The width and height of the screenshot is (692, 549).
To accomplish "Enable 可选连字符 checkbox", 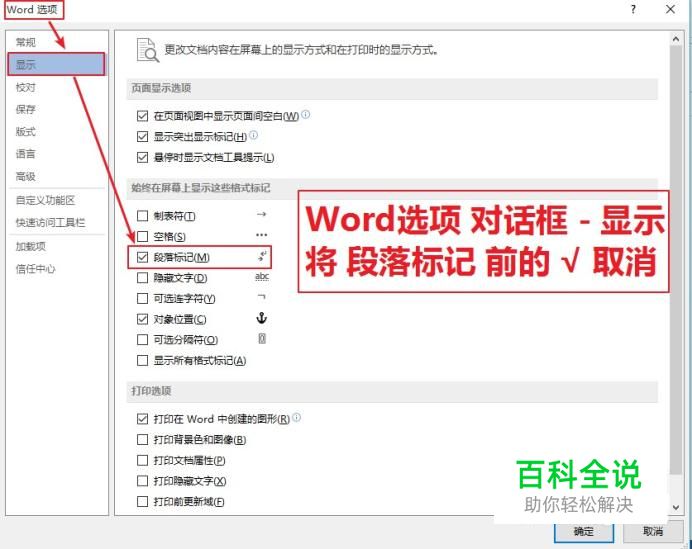I will pyautogui.click(x=142, y=299).
